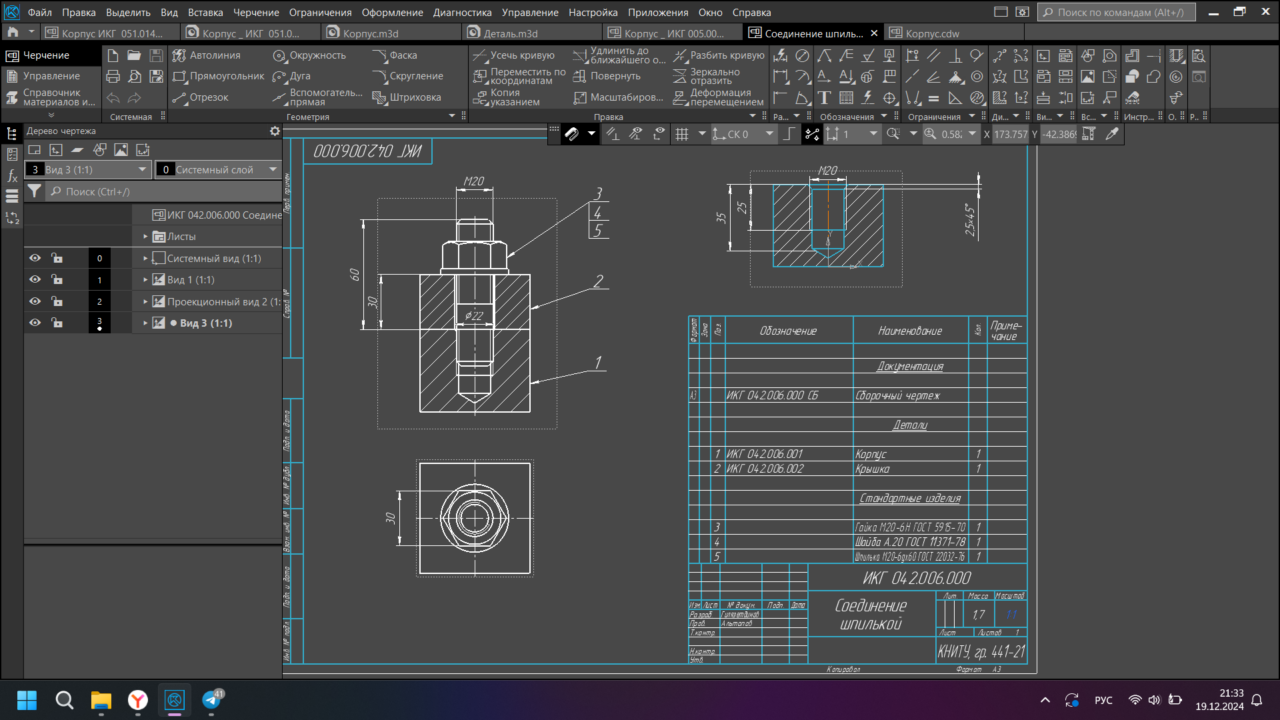Hide Вид 3 with eye icon
Viewport: 1280px width, 720px height.
(35, 323)
